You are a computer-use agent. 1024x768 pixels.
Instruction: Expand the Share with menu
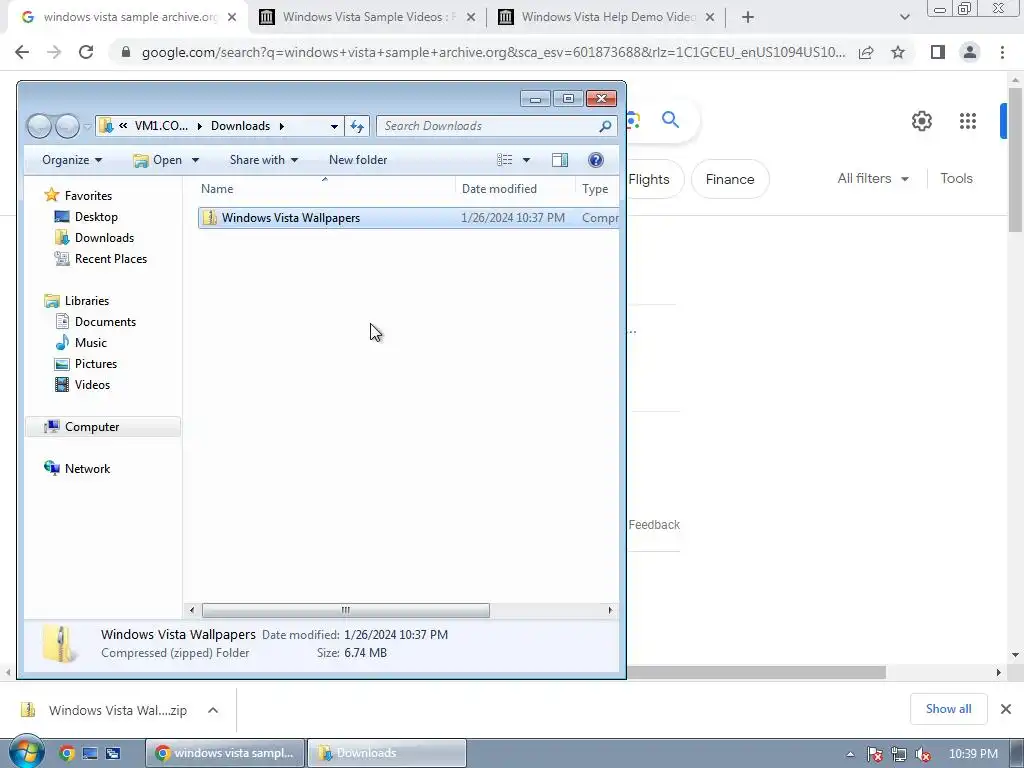(x=264, y=160)
